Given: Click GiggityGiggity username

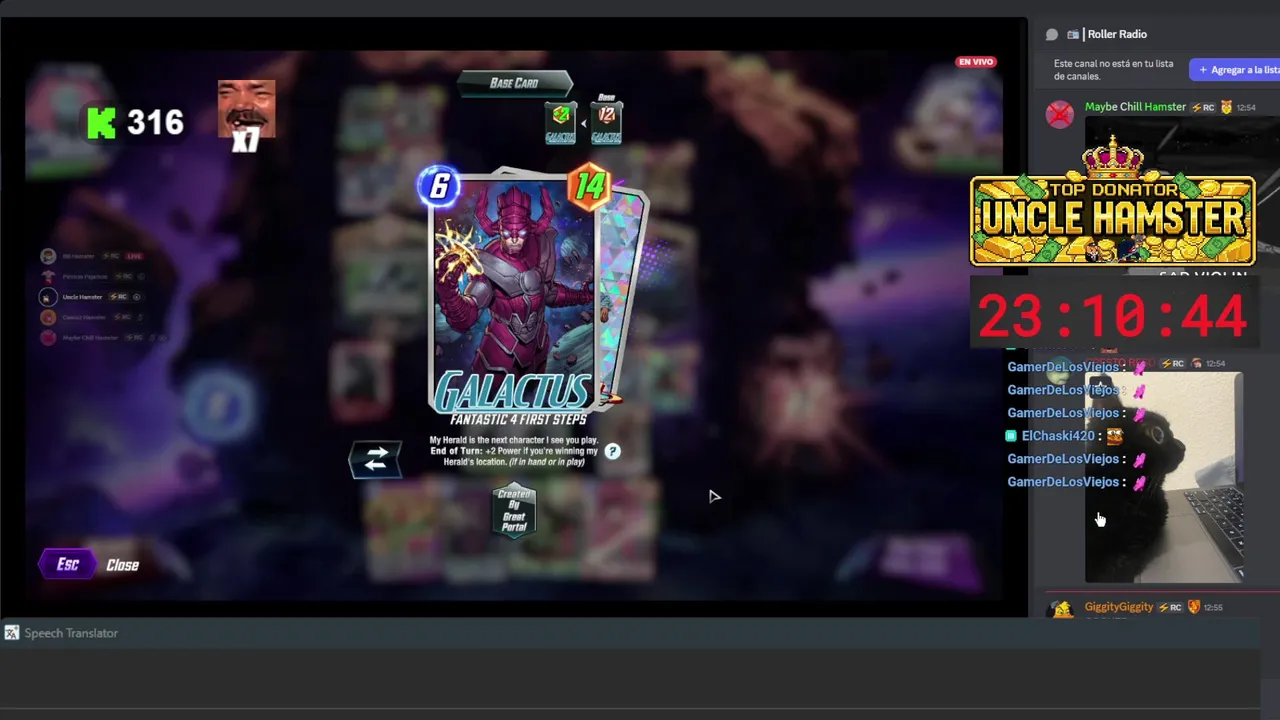Looking at the screenshot, I should tap(1119, 607).
